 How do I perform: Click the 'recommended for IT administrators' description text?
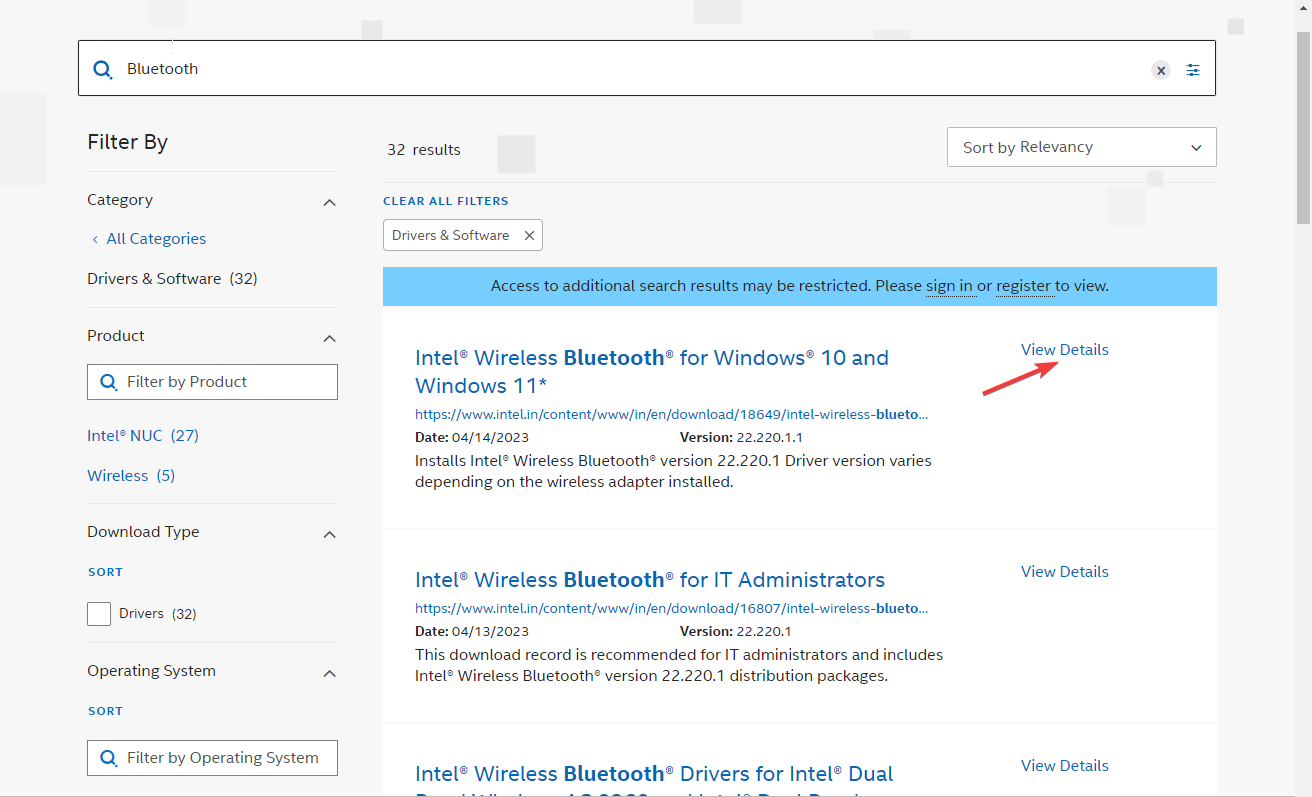coord(679,665)
